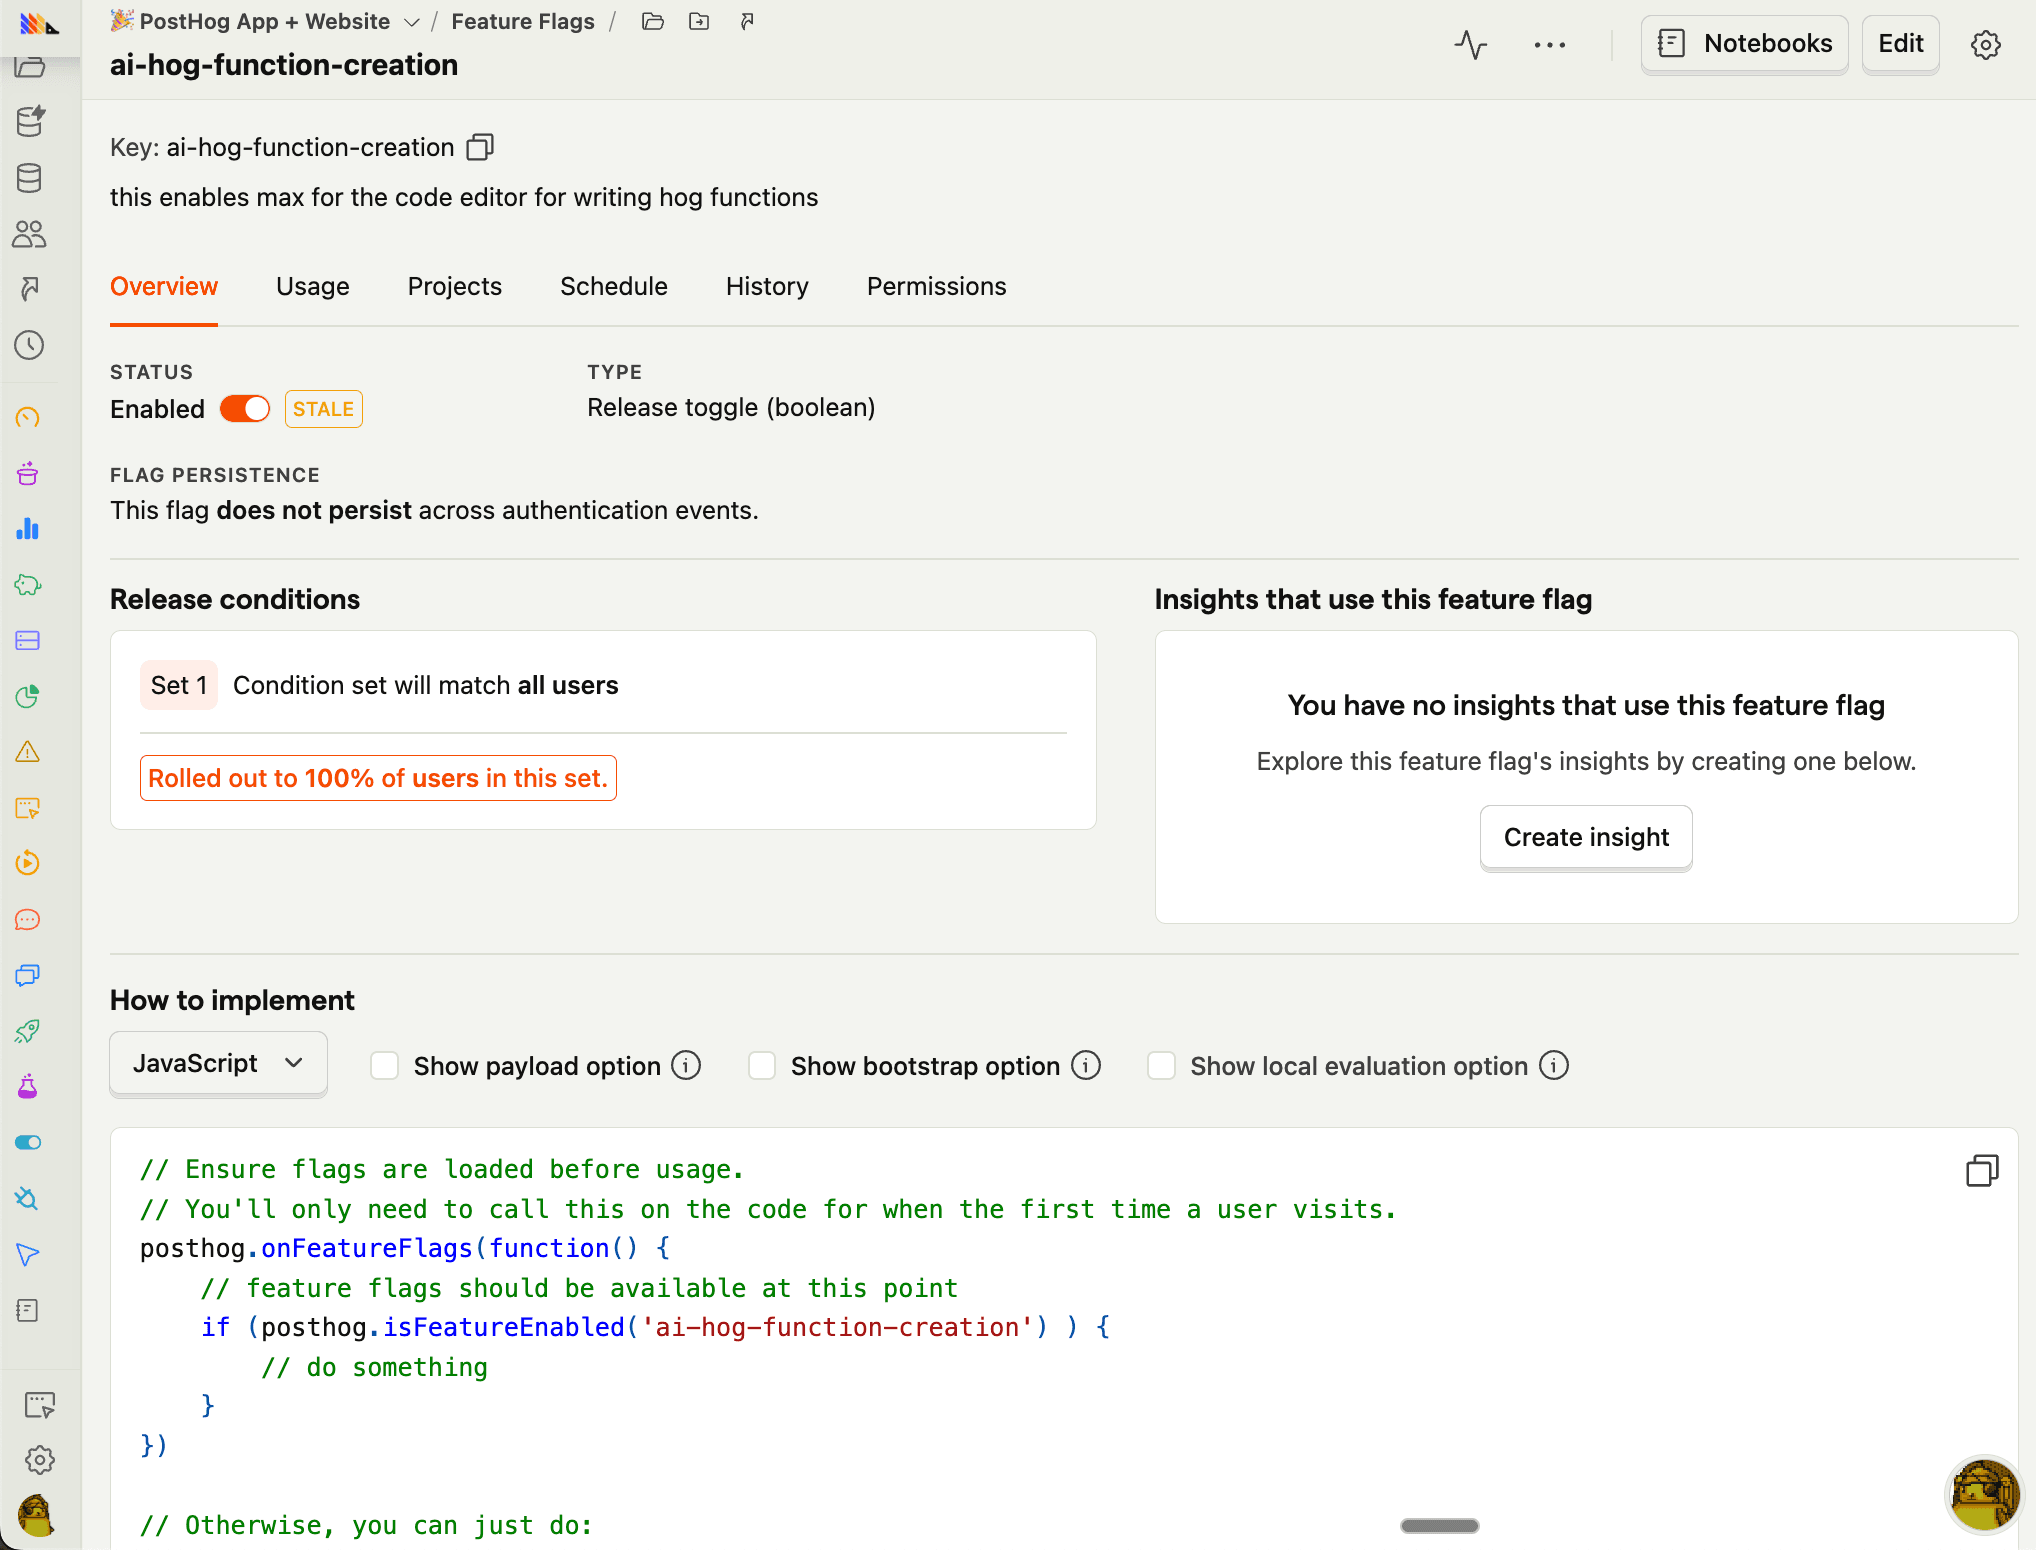The width and height of the screenshot is (2036, 1550).
Task: Click the move-to-folder icon in breadcrumb
Action: (699, 21)
